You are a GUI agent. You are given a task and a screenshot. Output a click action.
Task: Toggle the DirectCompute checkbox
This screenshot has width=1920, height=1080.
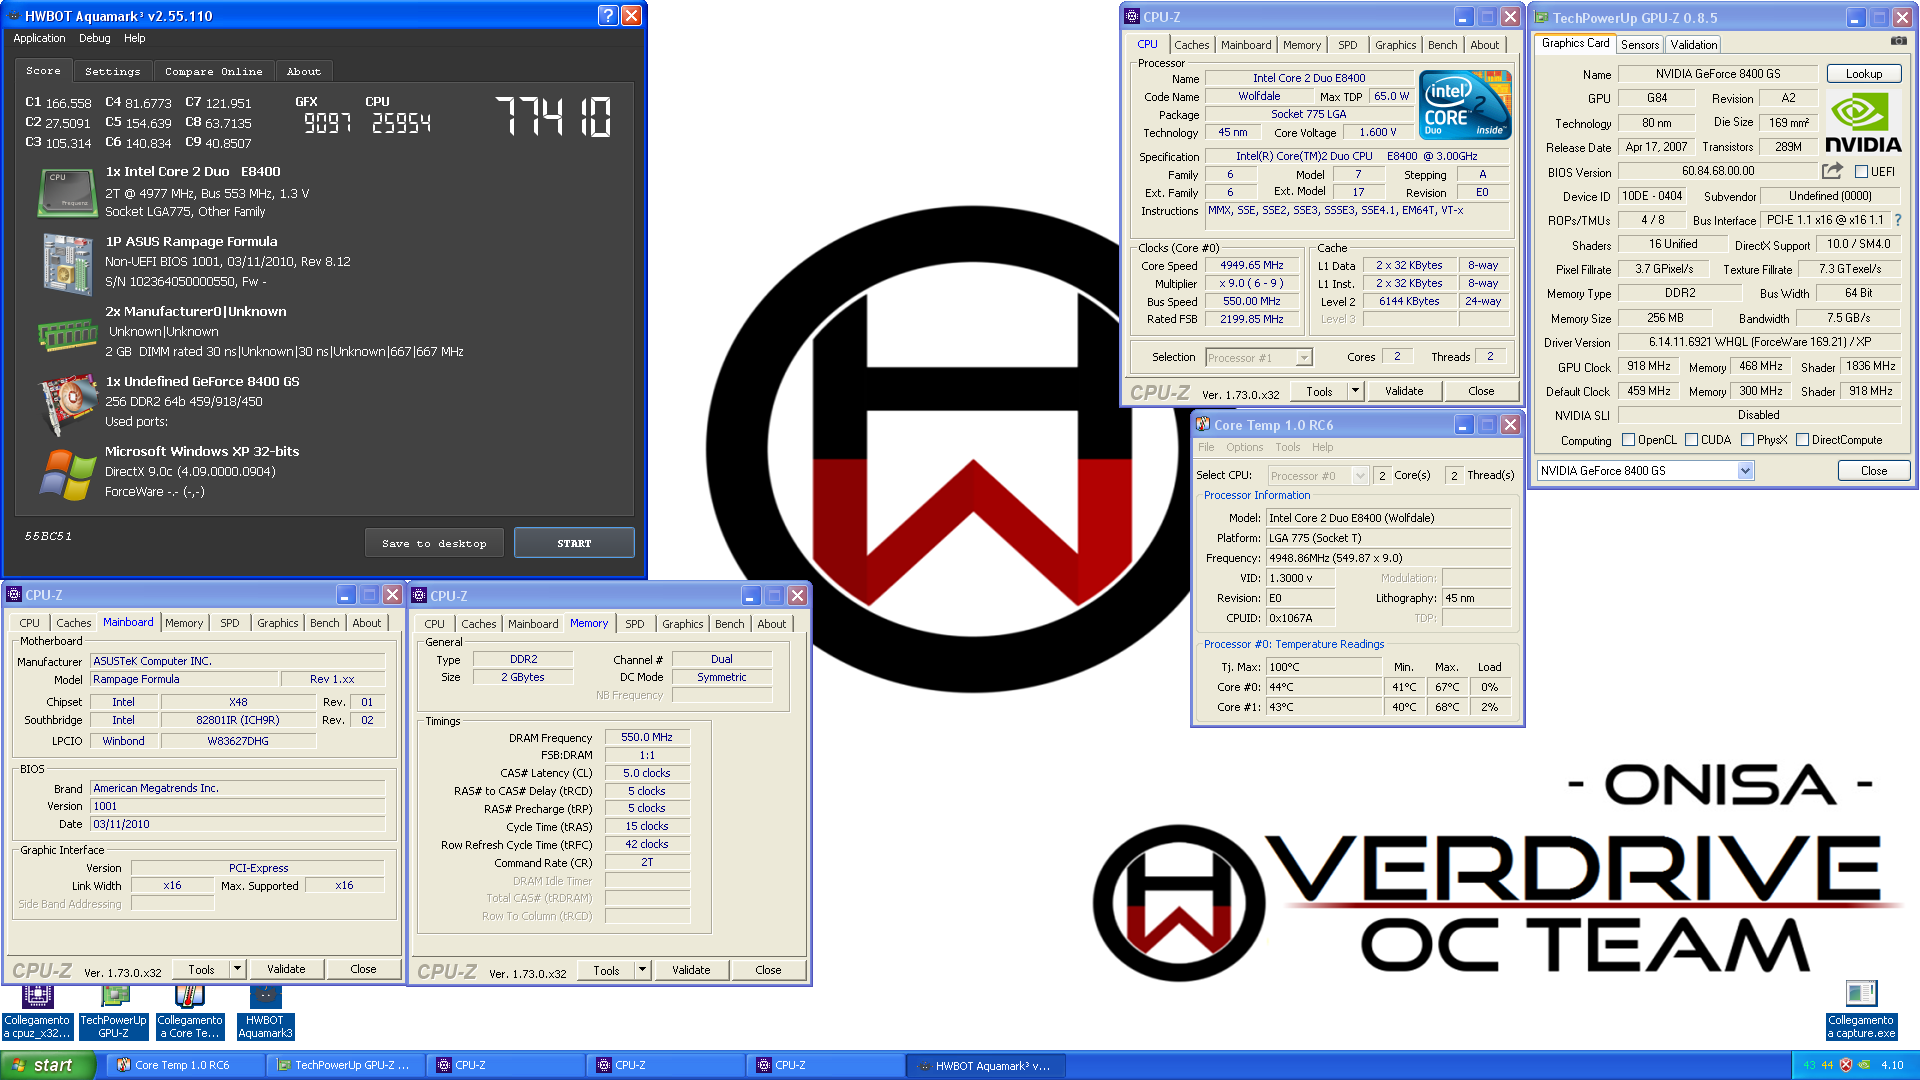(1802, 439)
